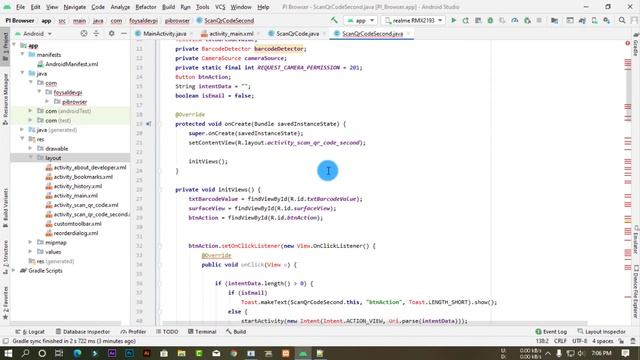Viewport: 640px width, 360px height.
Task: Open the Refactor menu
Action: (x=146, y=7)
